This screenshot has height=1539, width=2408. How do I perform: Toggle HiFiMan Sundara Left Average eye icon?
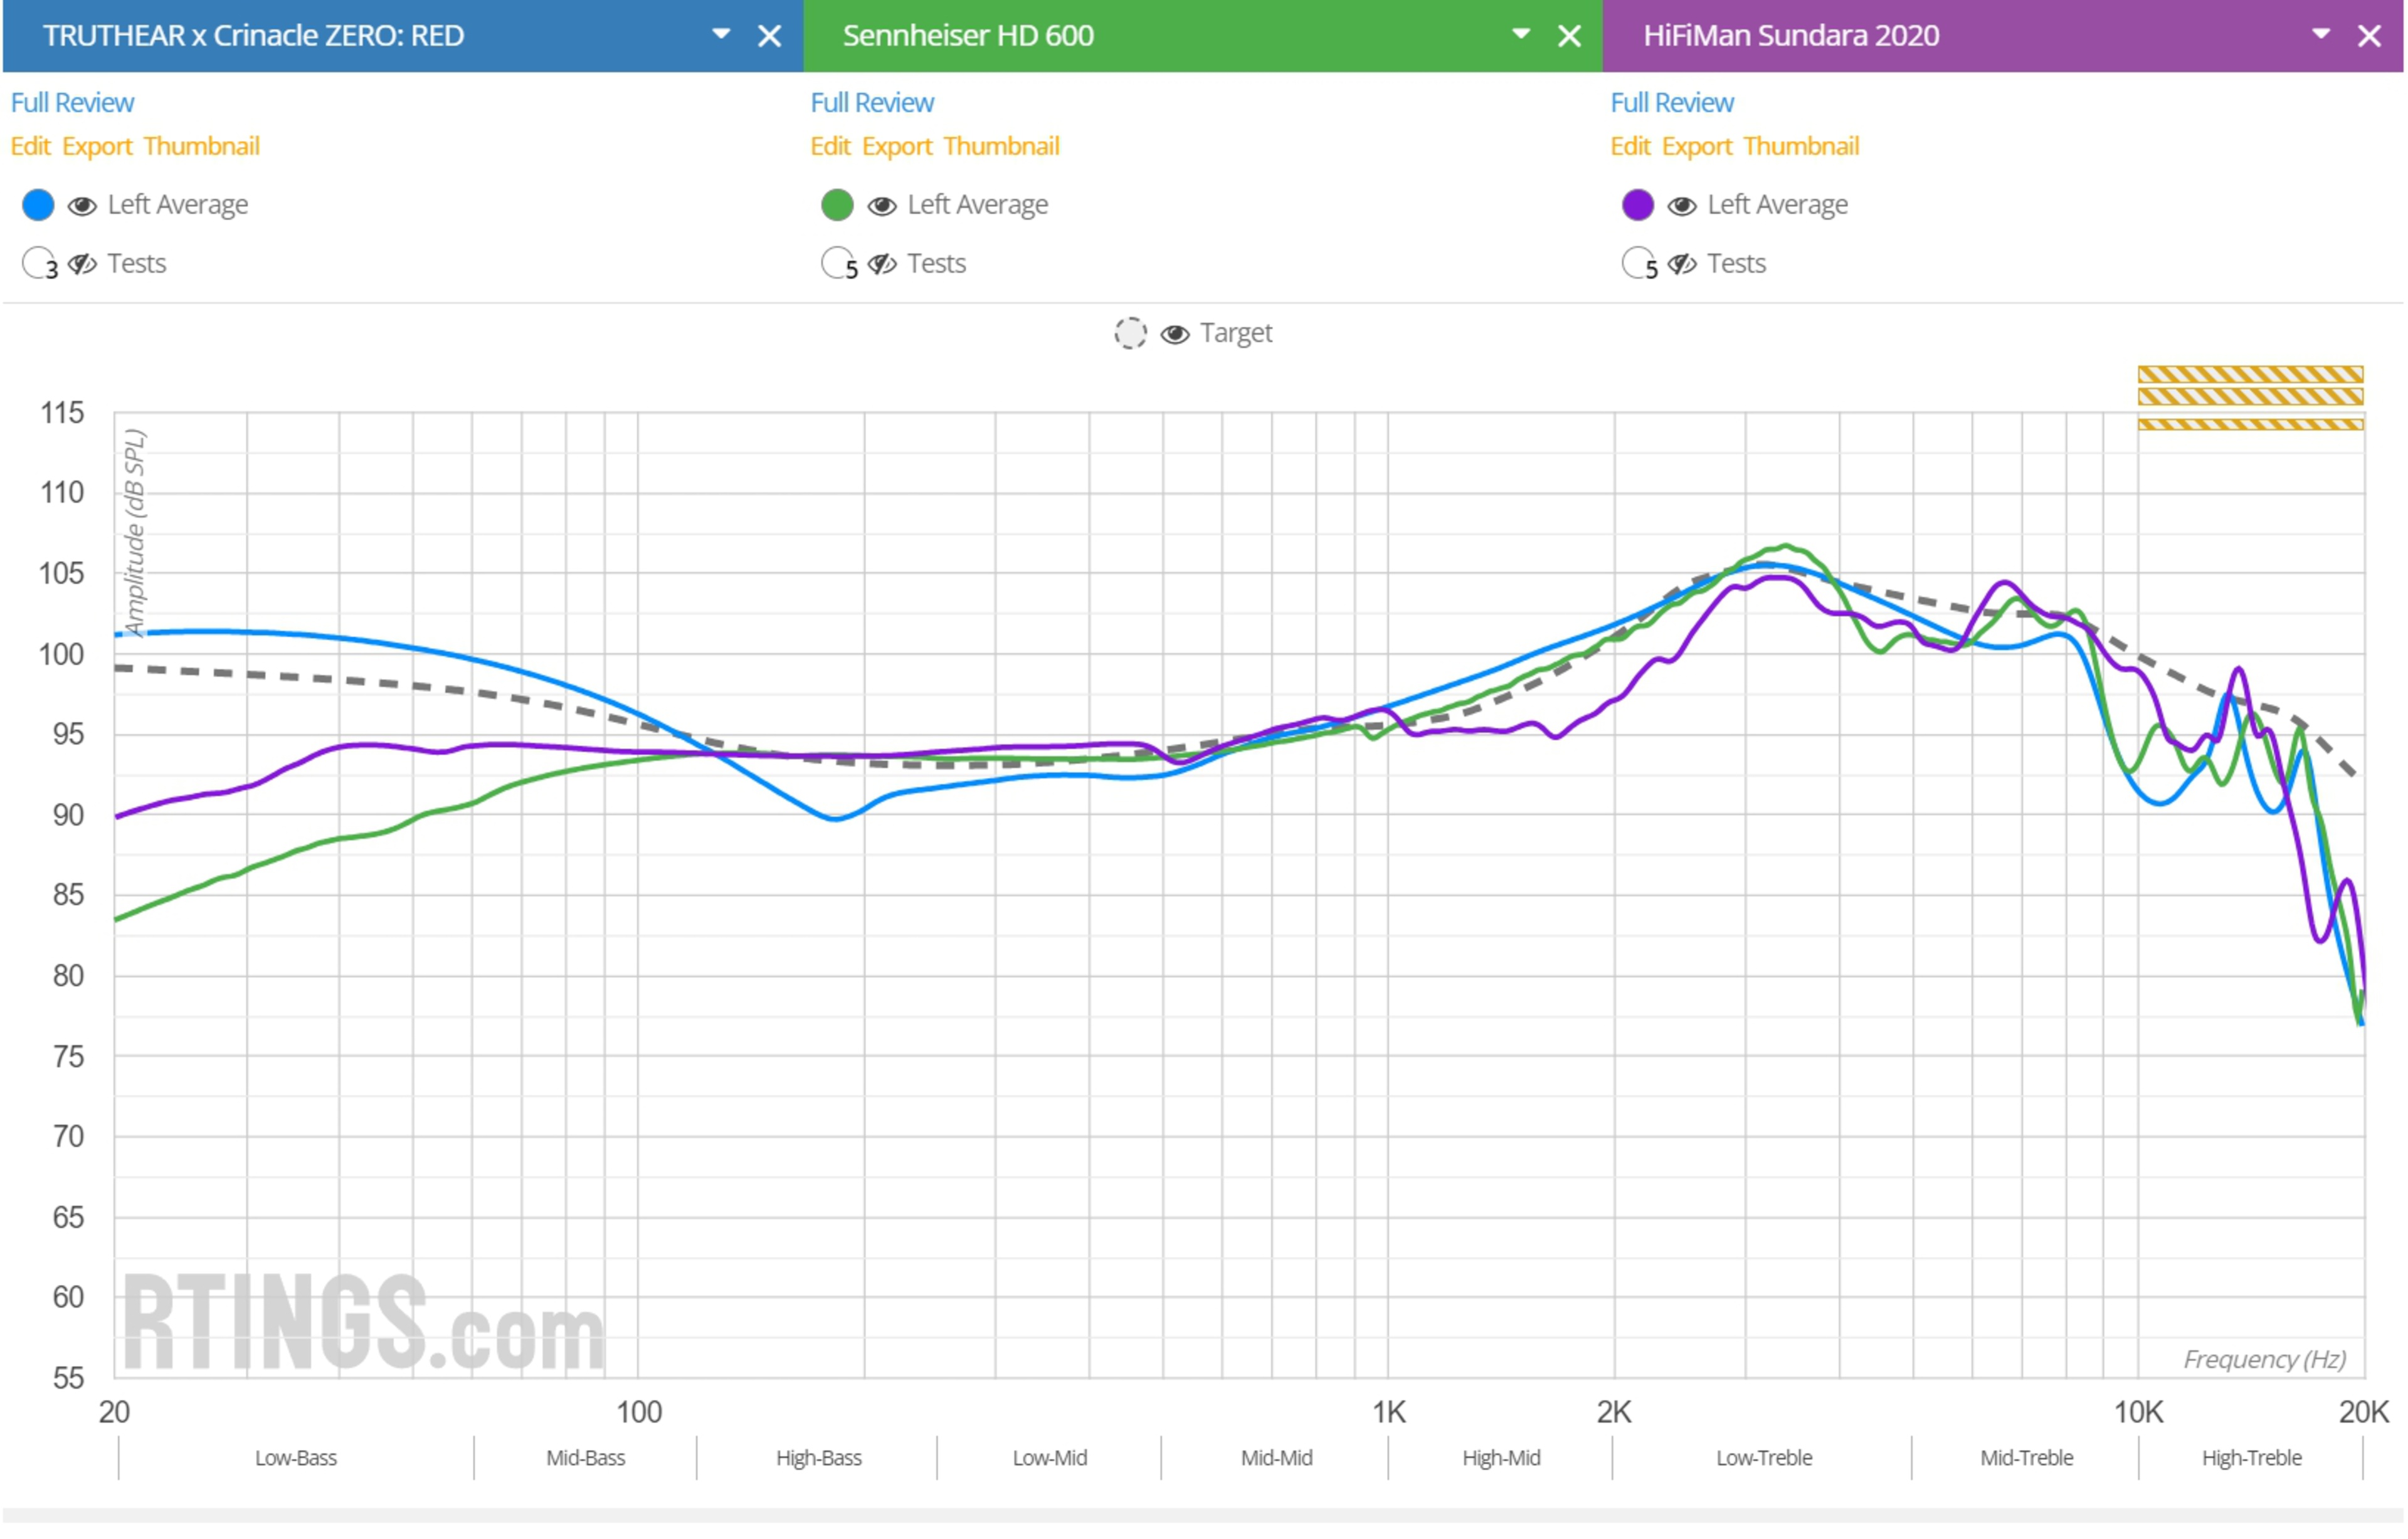pos(1682,206)
